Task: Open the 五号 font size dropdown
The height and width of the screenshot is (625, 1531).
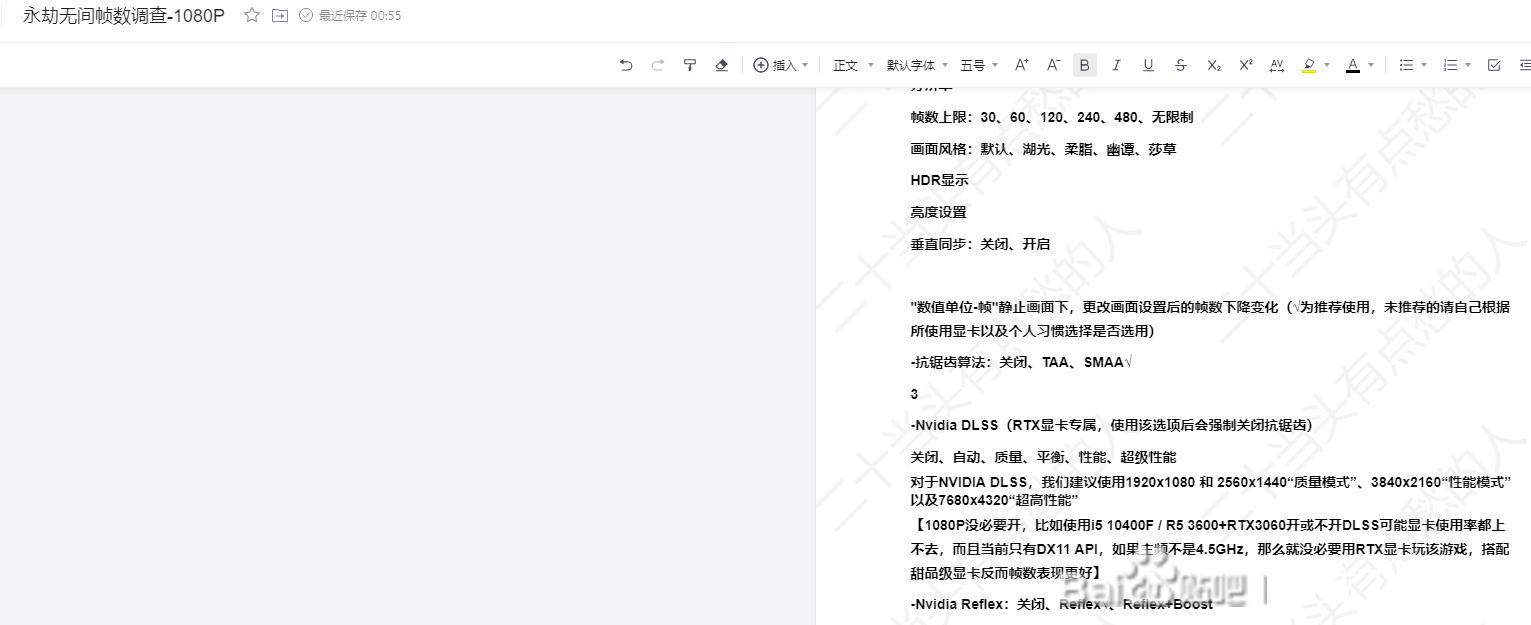Action: [x=979, y=65]
